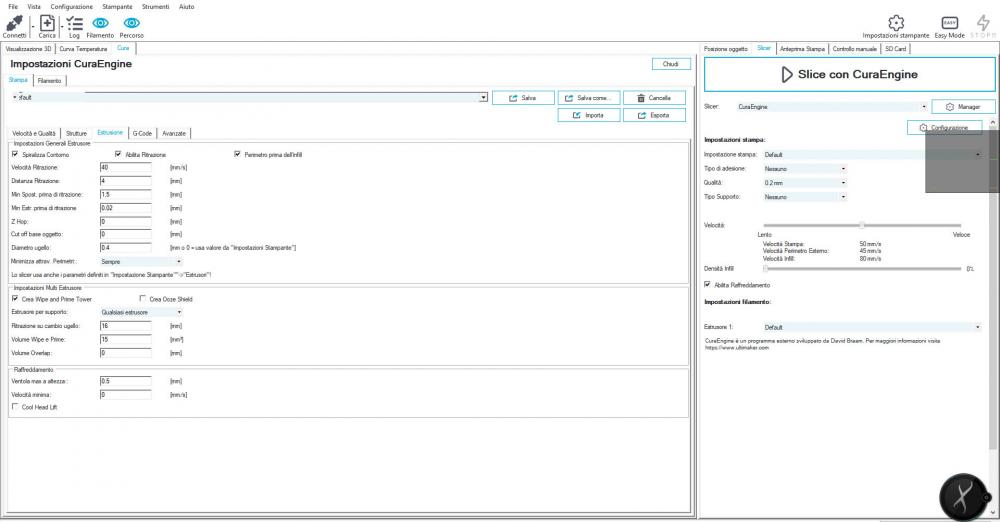Open the Stampante menu

(x=116, y=6)
